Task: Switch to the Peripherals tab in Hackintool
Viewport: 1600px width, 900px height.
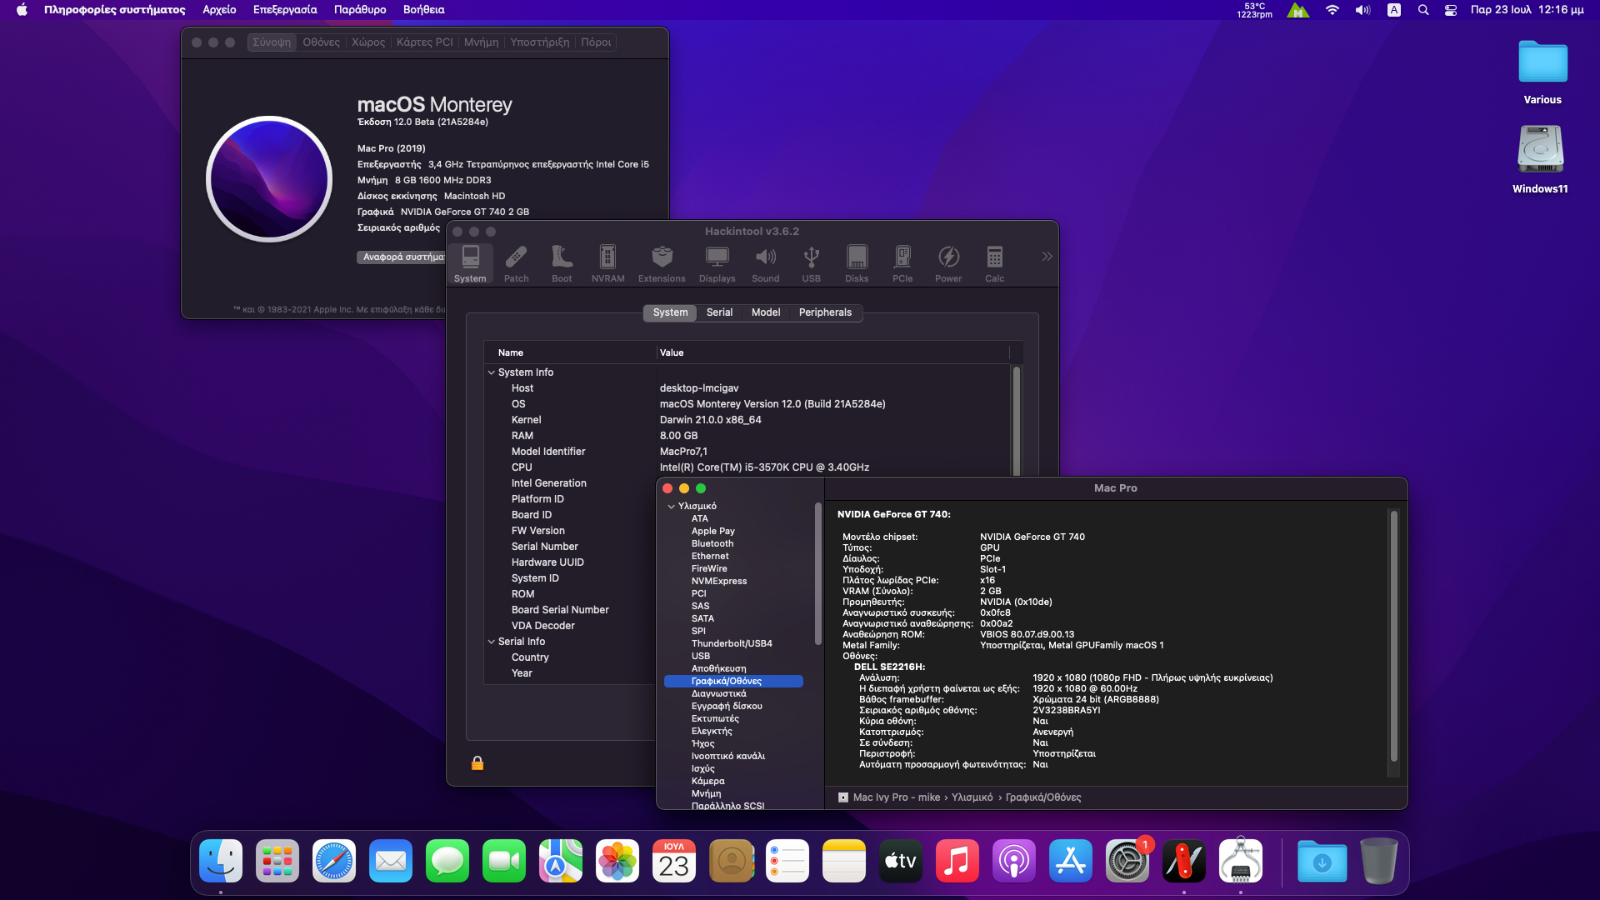Action: tap(825, 312)
